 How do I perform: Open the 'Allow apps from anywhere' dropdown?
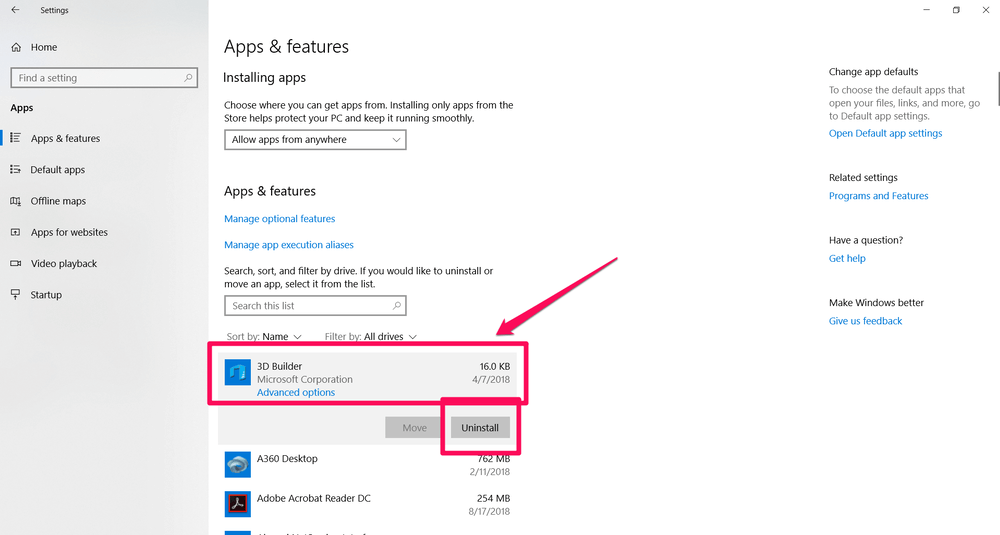(x=315, y=140)
